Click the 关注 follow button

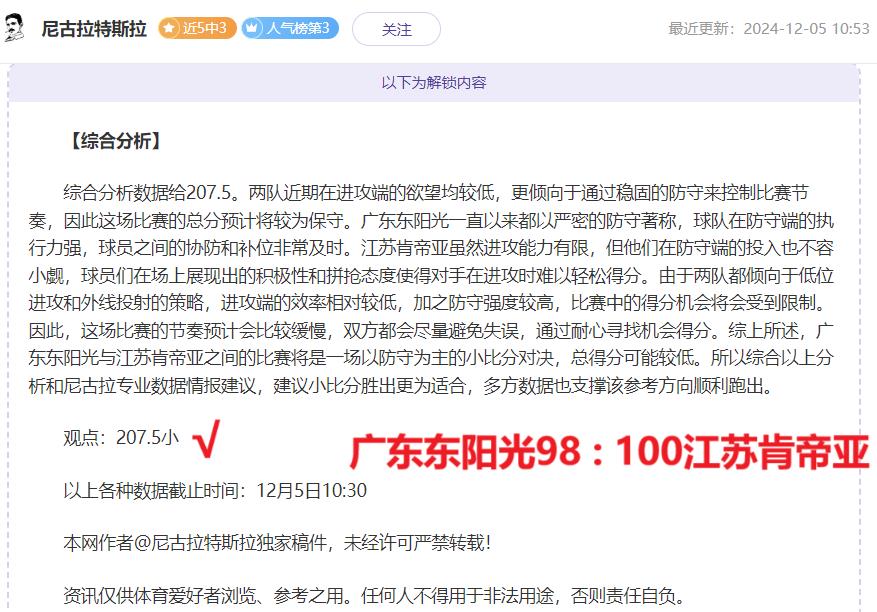click(396, 29)
